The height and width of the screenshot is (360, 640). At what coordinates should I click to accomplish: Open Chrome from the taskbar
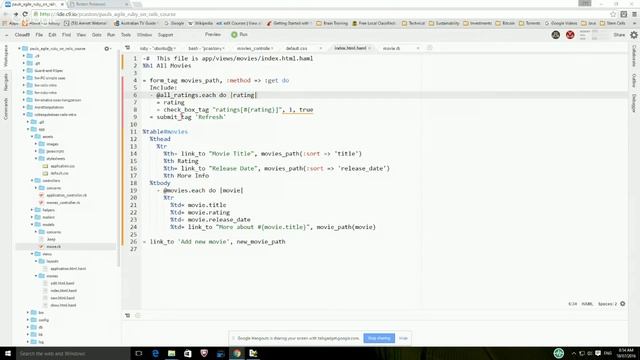[x=237, y=353]
